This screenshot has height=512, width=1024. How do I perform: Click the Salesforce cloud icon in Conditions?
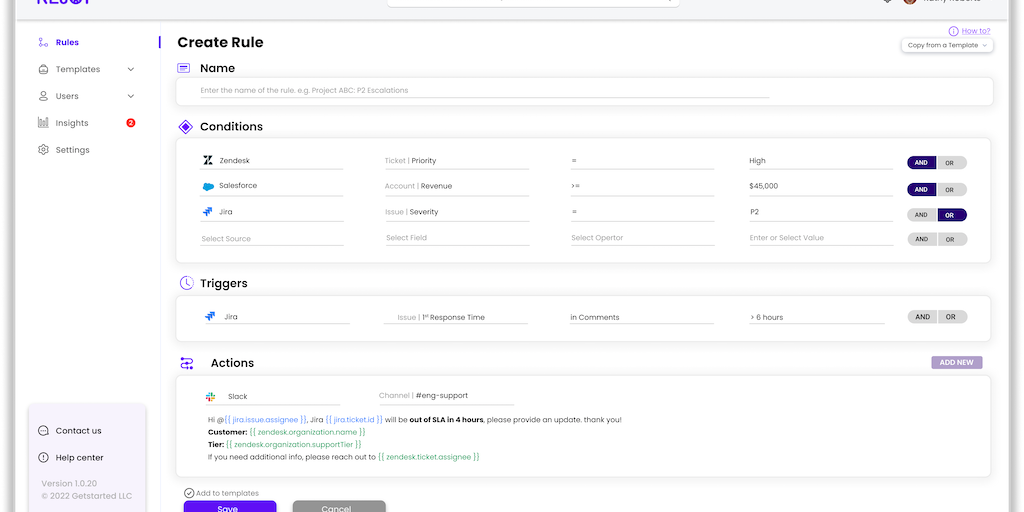coord(208,186)
